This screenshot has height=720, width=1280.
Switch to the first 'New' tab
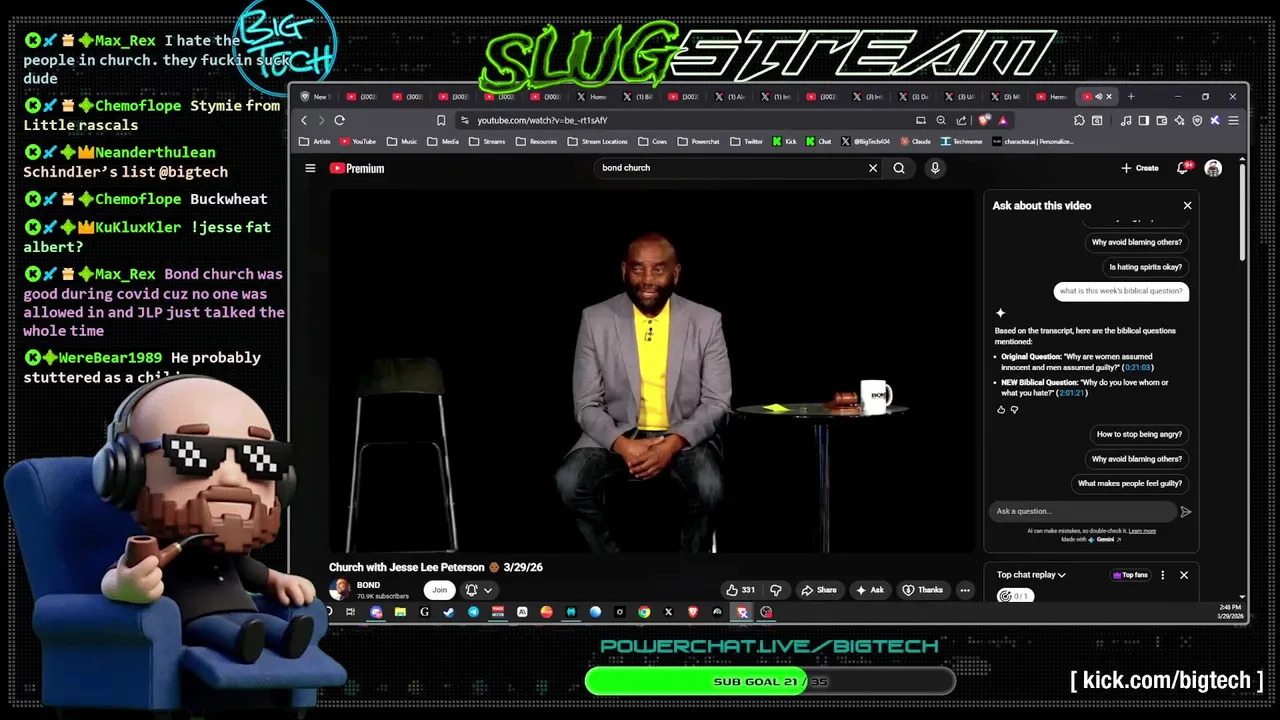coord(315,97)
